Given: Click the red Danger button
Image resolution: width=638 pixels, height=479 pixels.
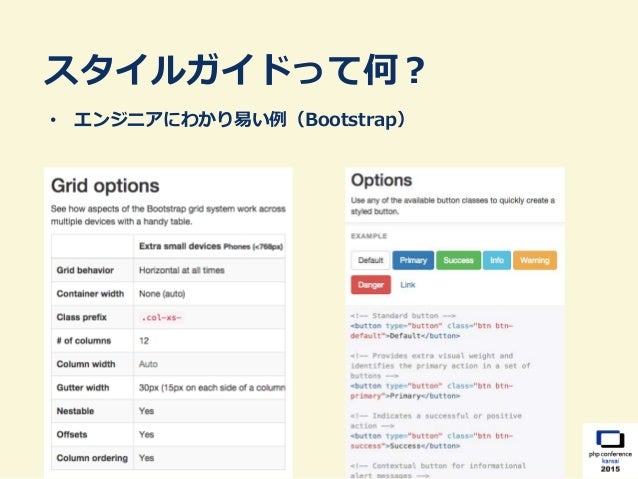Looking at the screenshot, I should point(371,285).
